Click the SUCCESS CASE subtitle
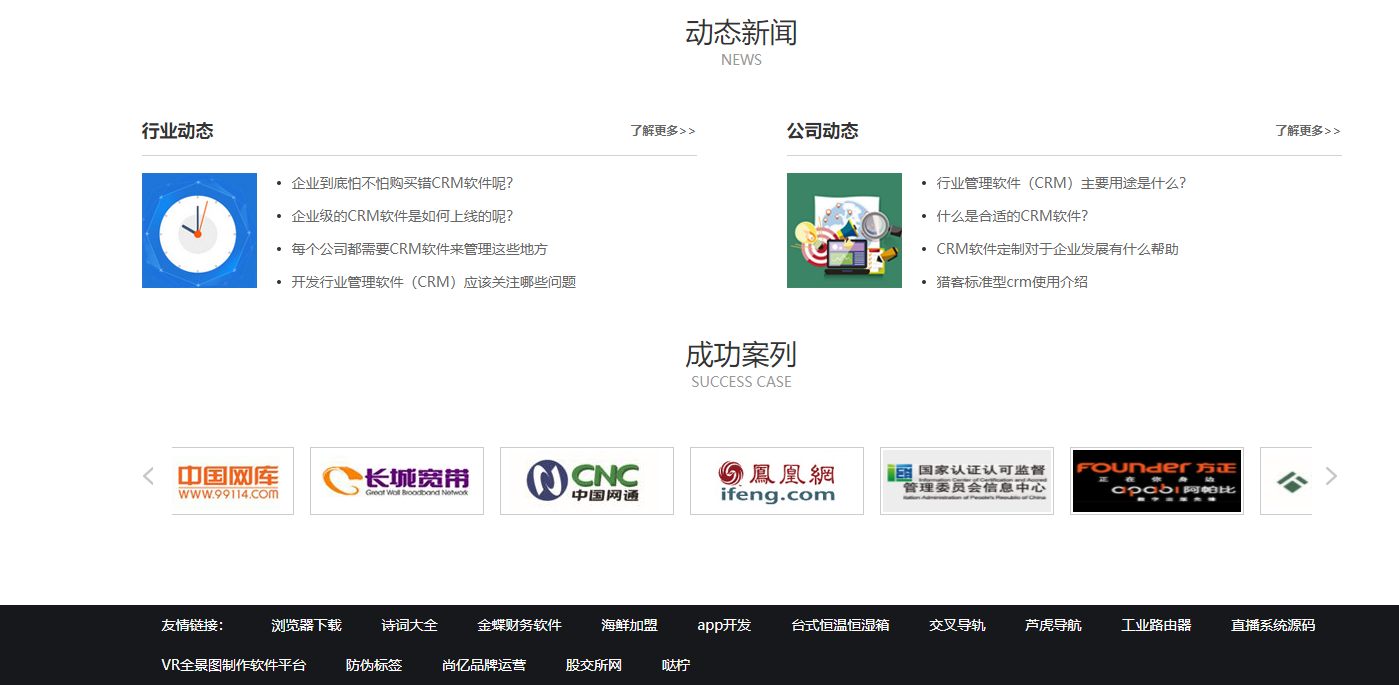The width and height of the screenshot is (1399, 685). tap(741, 382)
